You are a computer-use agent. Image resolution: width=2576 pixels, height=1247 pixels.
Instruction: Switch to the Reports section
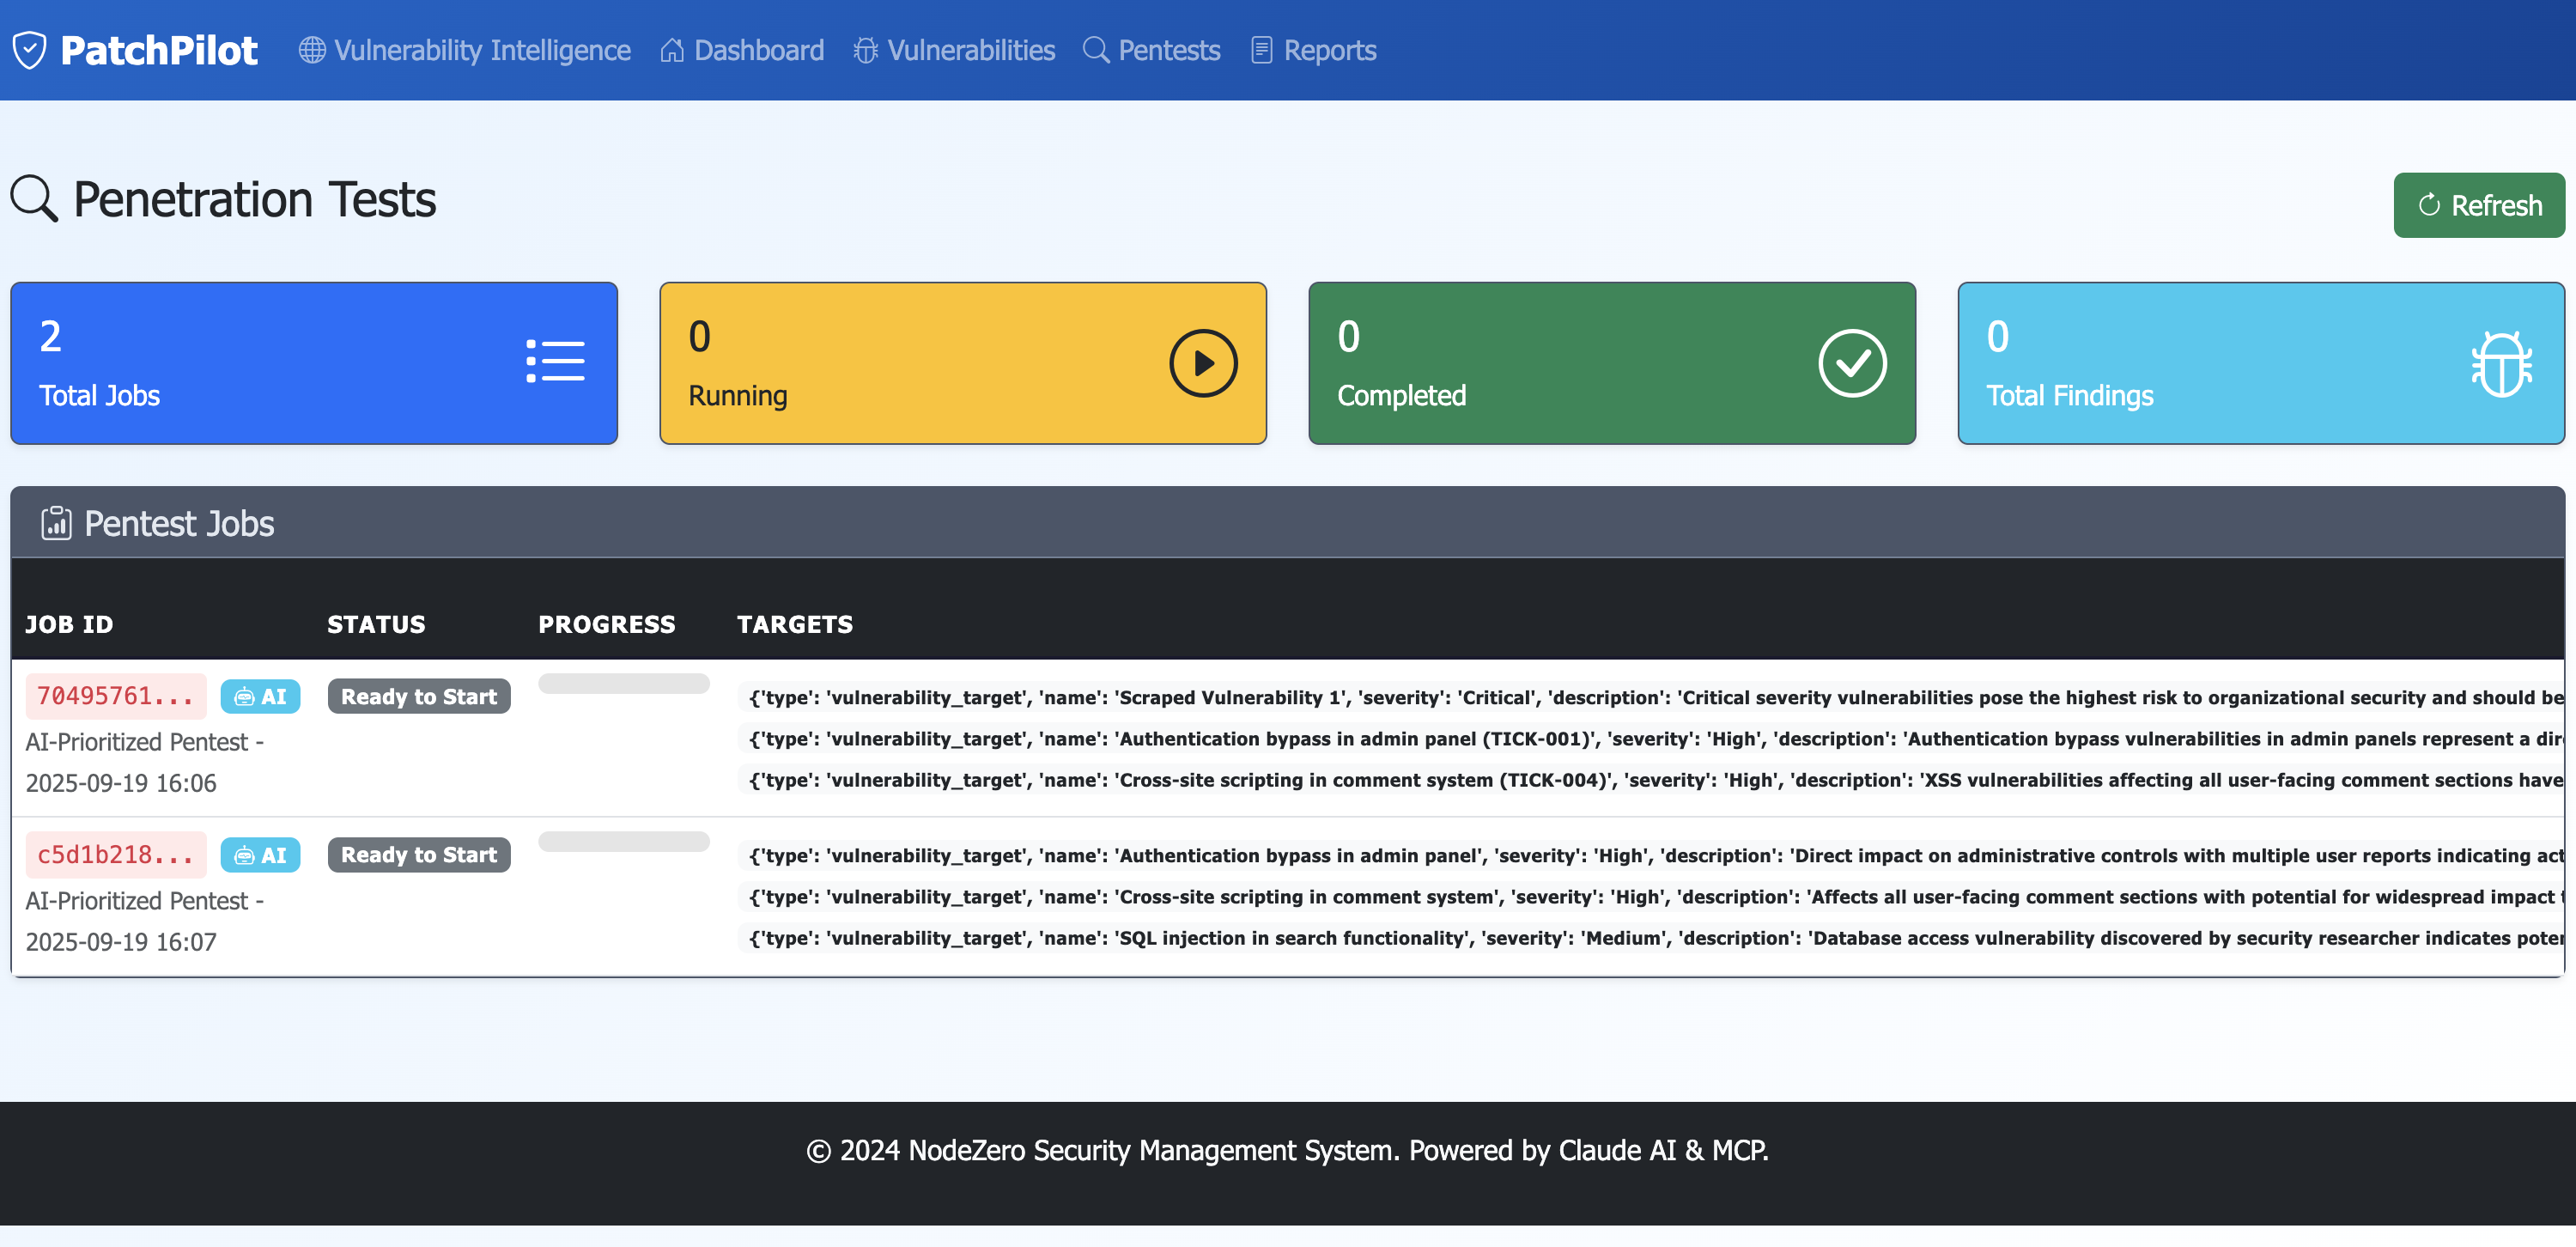pyautogui.click(x=1313, y=50)
